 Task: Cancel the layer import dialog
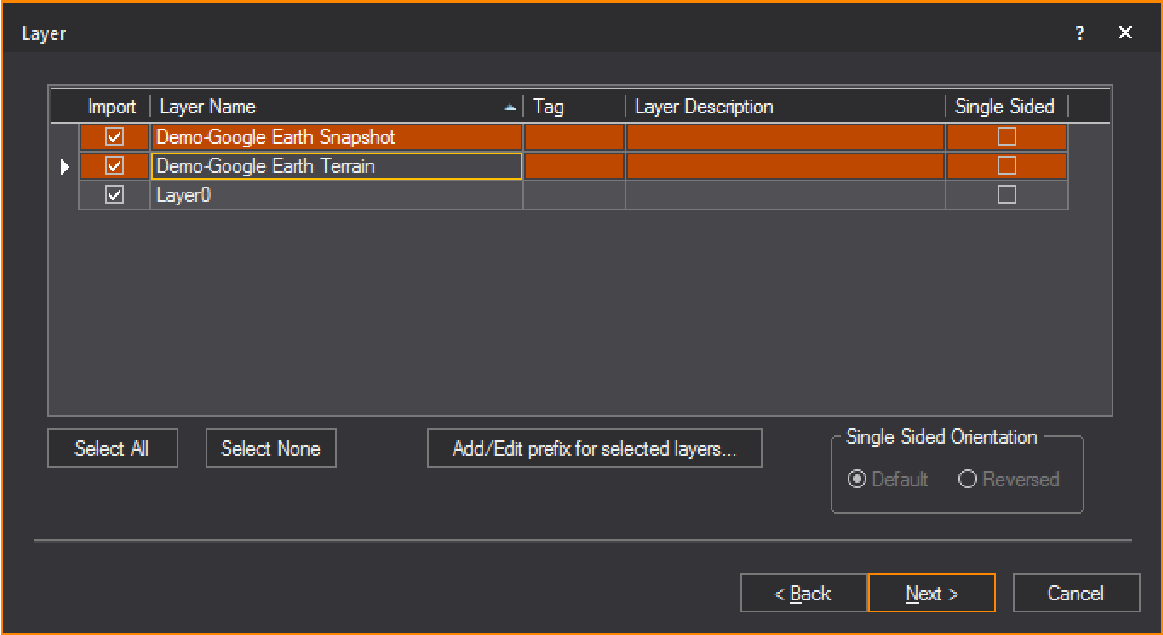pos(1076,592)
